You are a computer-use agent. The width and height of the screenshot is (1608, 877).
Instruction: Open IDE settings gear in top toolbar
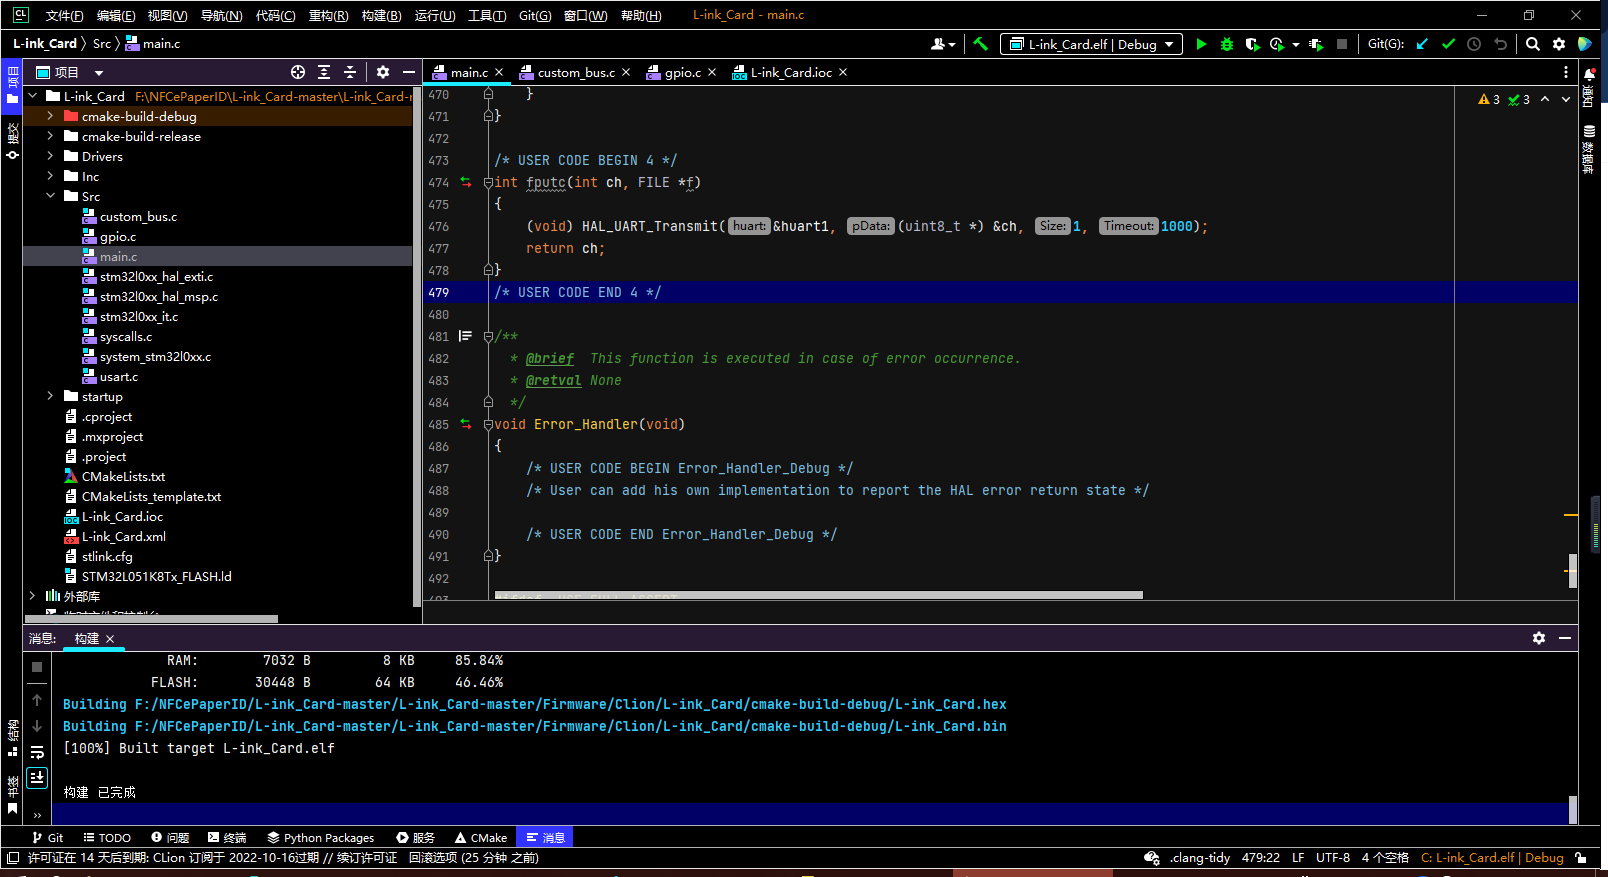click(1559, 44)
